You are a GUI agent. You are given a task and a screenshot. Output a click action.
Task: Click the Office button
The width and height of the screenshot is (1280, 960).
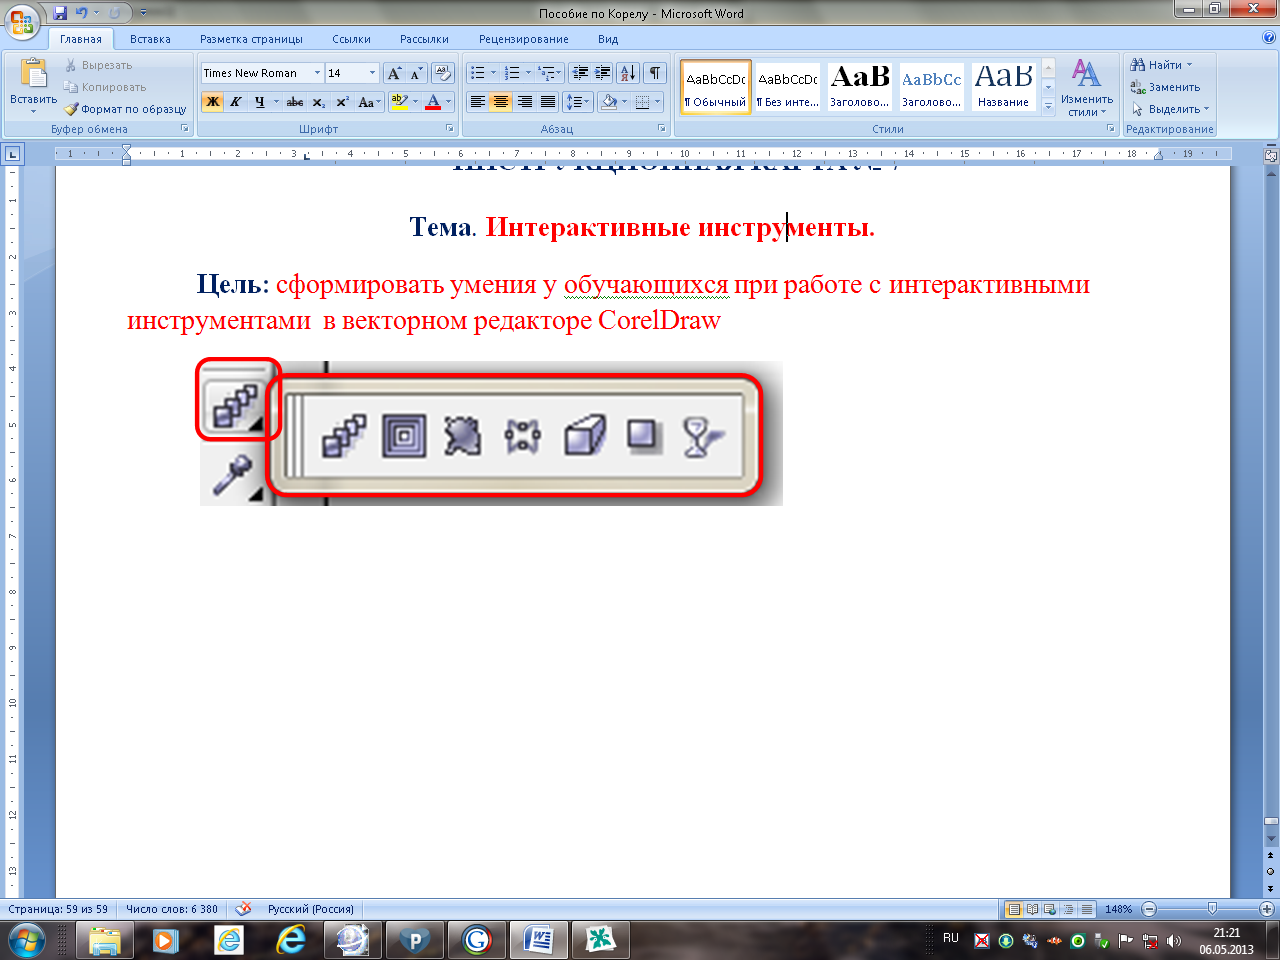pyautogui.click(x=21, y=21)
